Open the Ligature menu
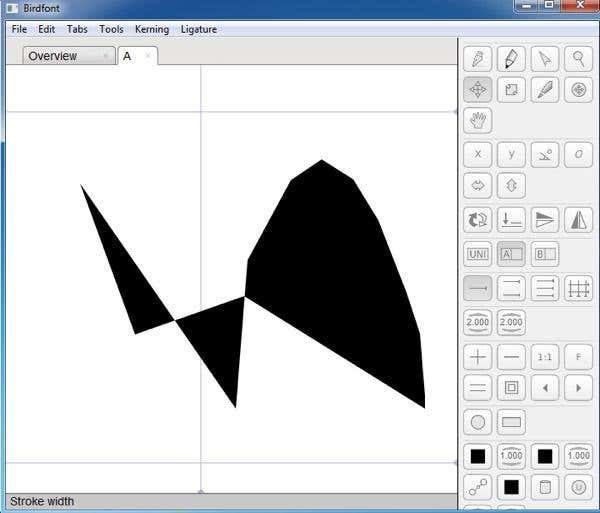This screenshot has width=600, height=513. click(x=198, y=29)
